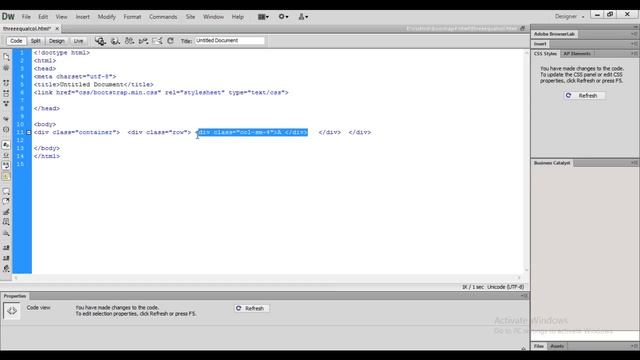Preview the page in browser

click(115, 41)
